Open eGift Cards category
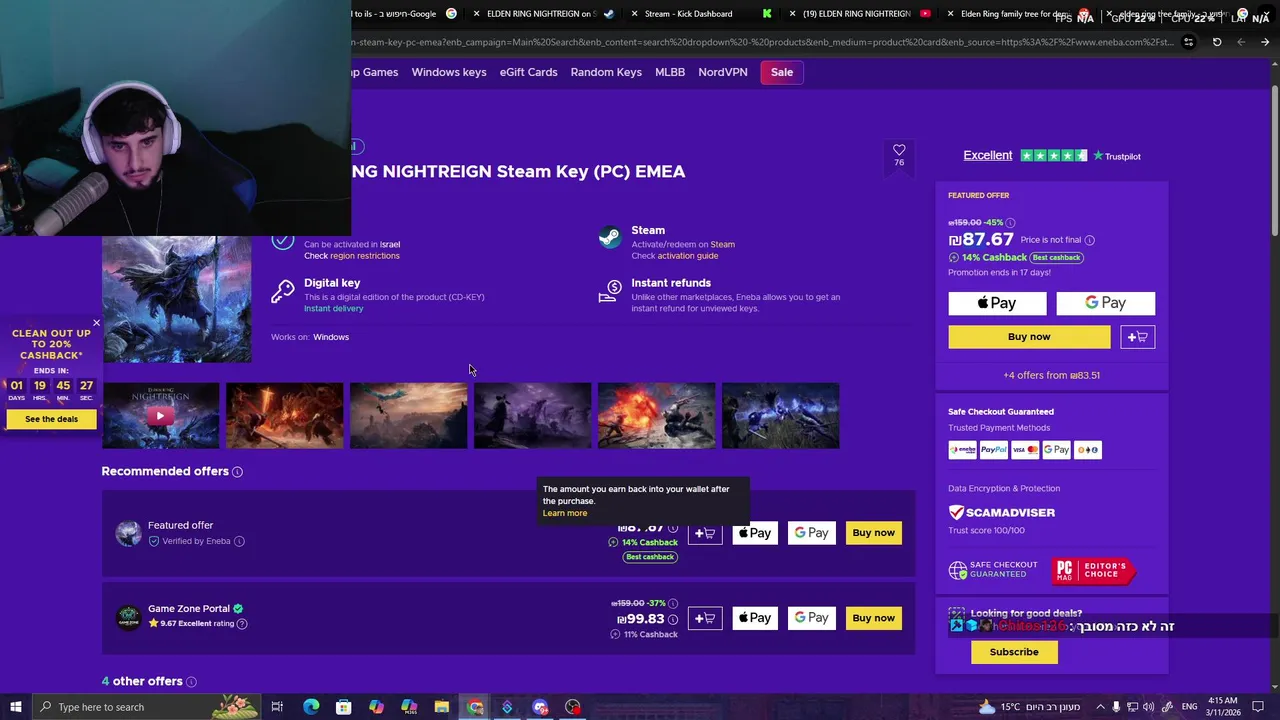 pyautogui.click(x=528, y=72)
